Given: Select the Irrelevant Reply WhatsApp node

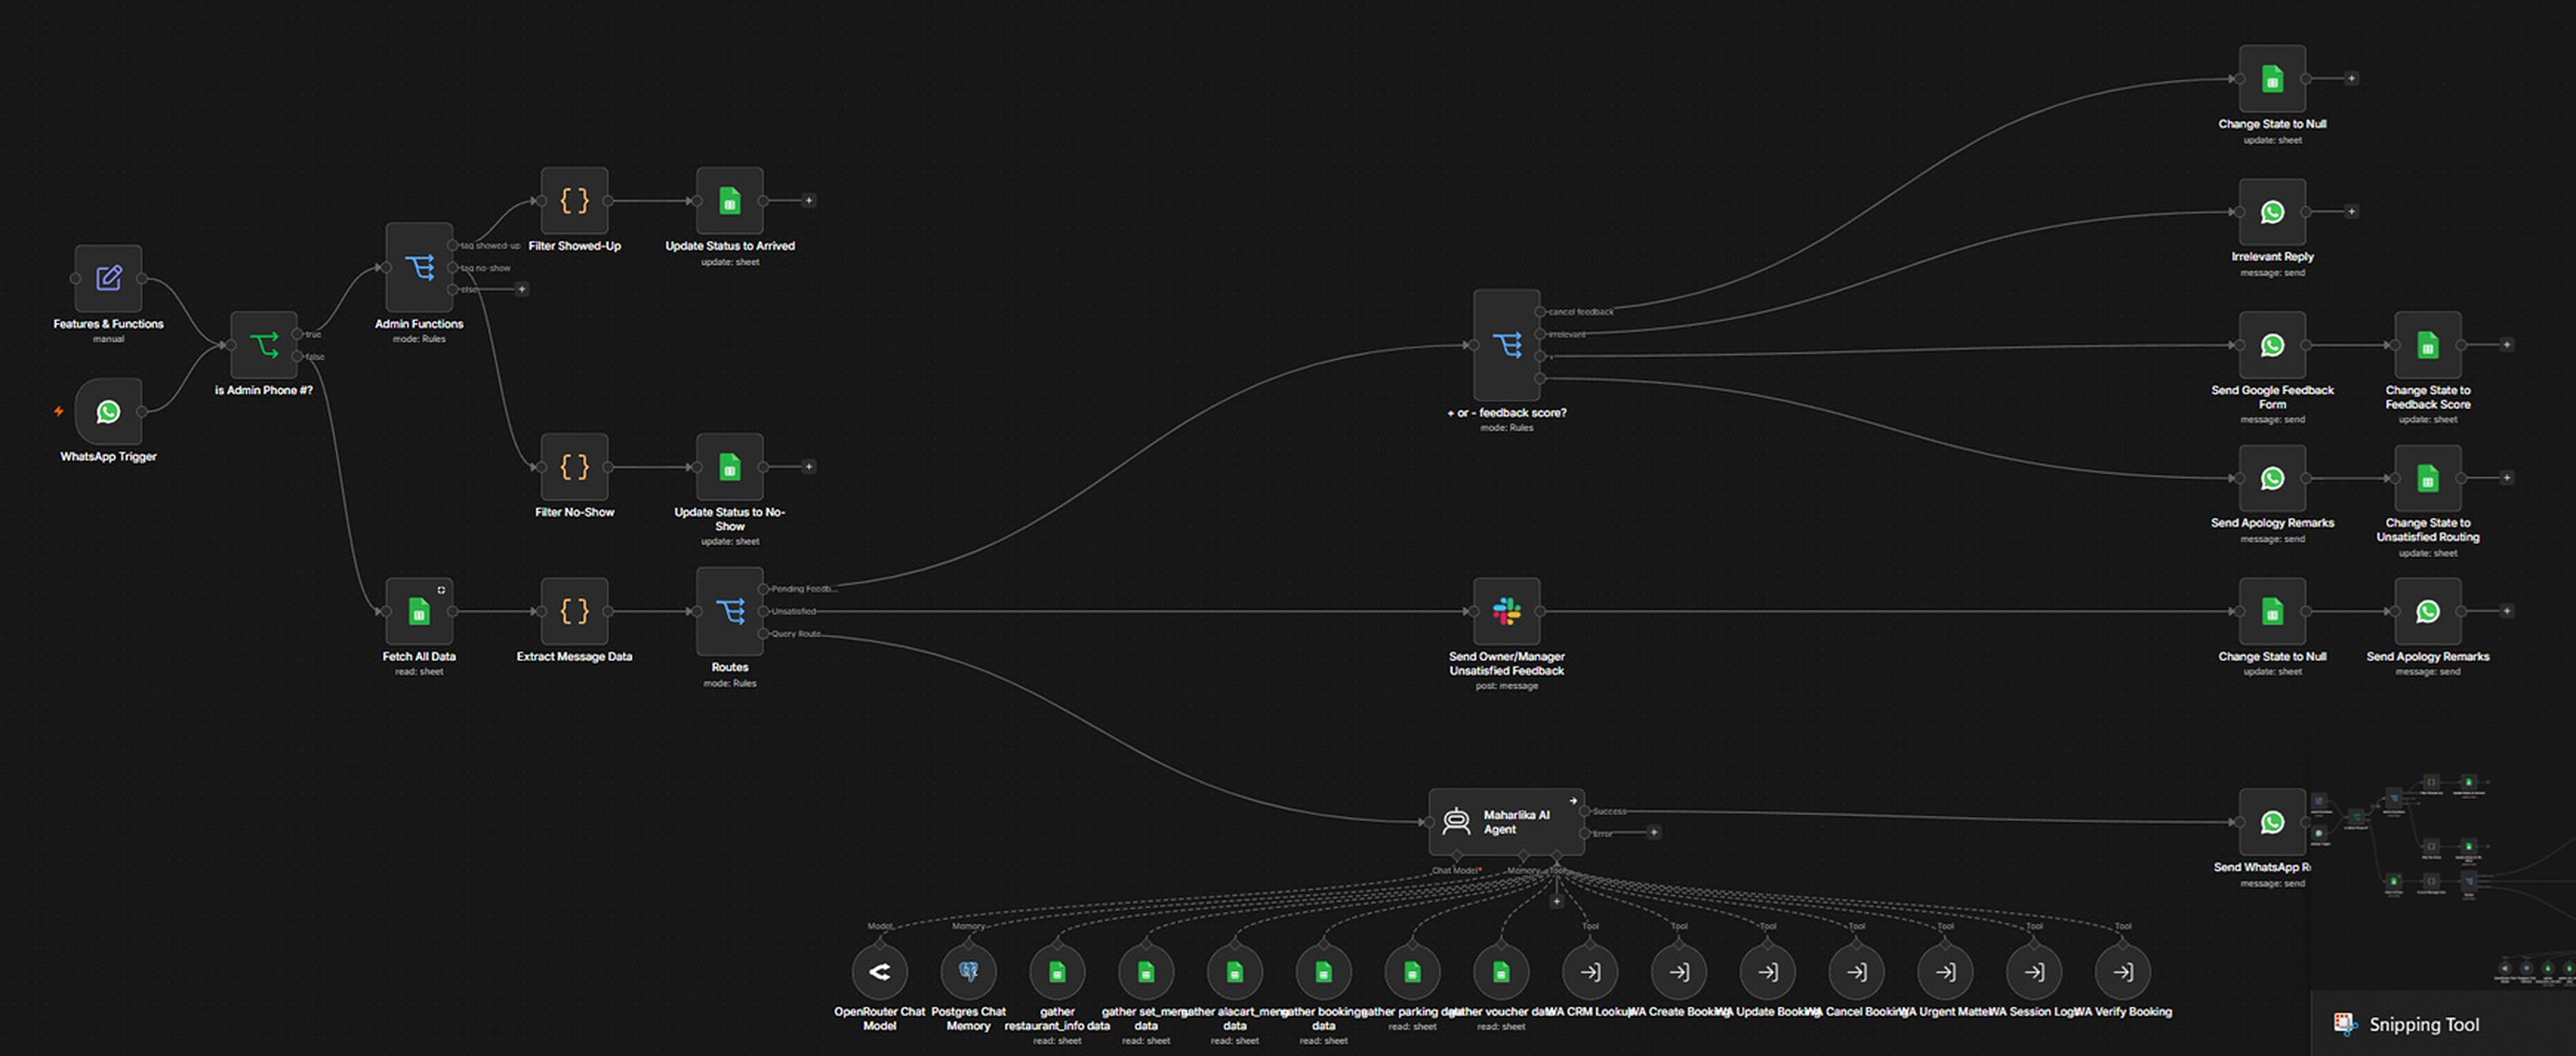Looking at the screenshot, I should click(2272, 212).
